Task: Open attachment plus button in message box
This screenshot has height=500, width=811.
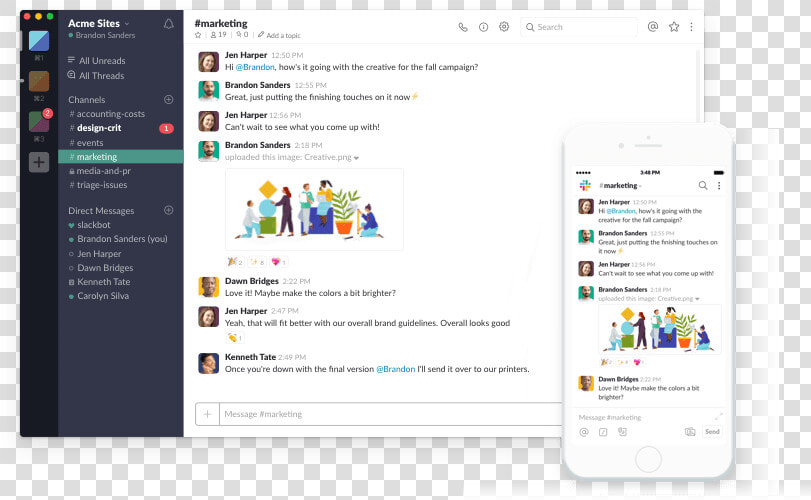Action: point(207,414)
